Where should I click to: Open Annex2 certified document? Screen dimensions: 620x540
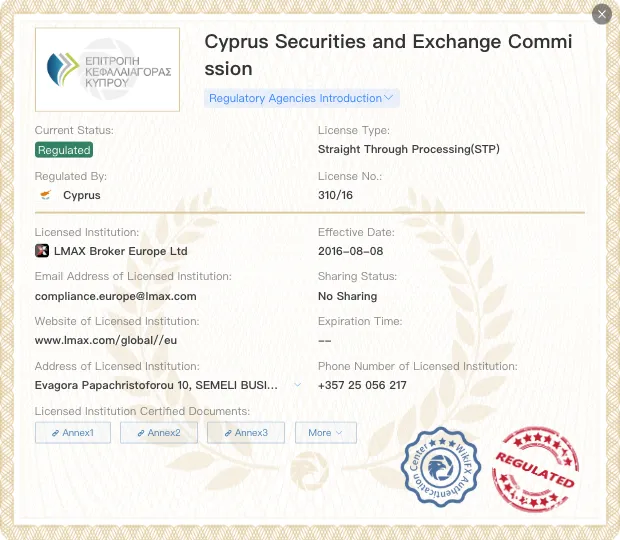(159, 433)
